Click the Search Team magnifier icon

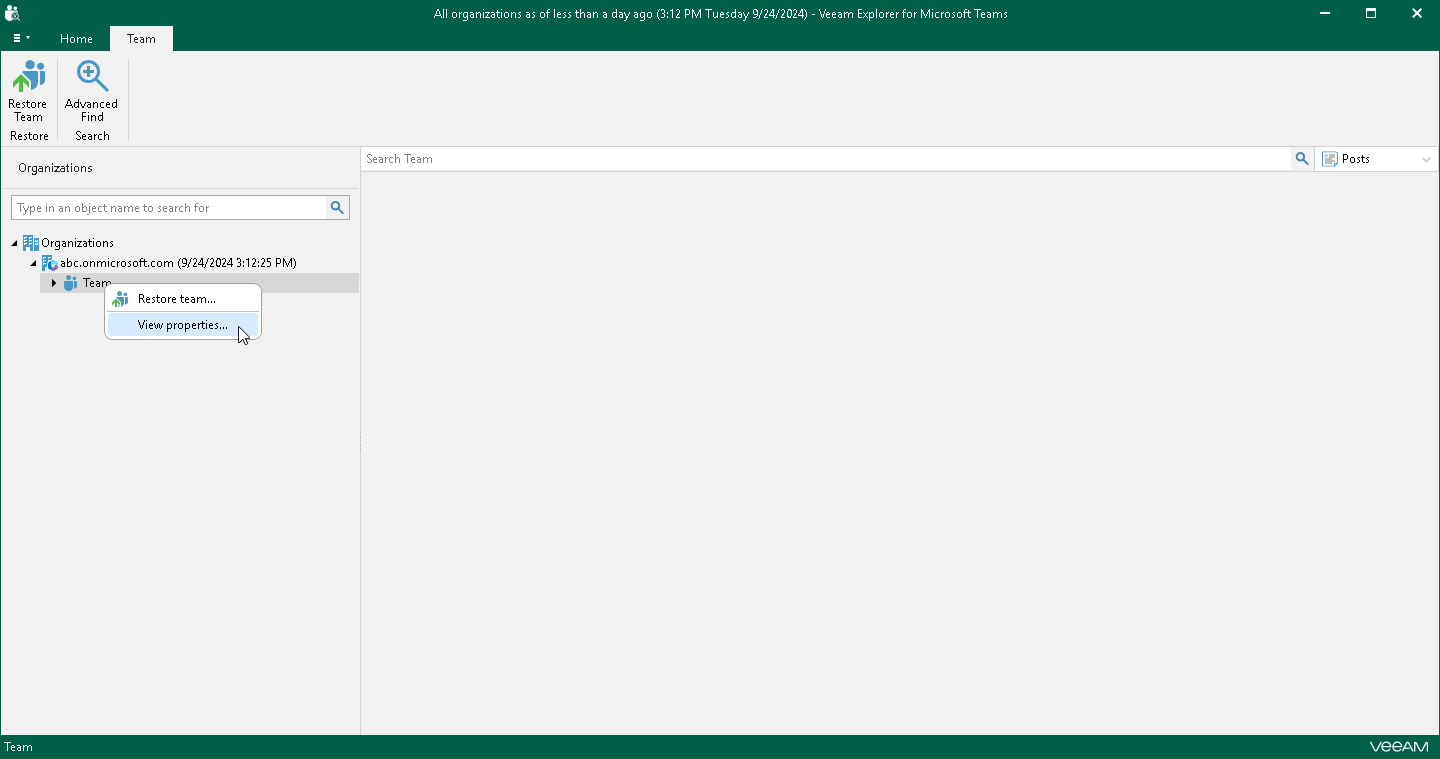click(x=1302, y=159)
